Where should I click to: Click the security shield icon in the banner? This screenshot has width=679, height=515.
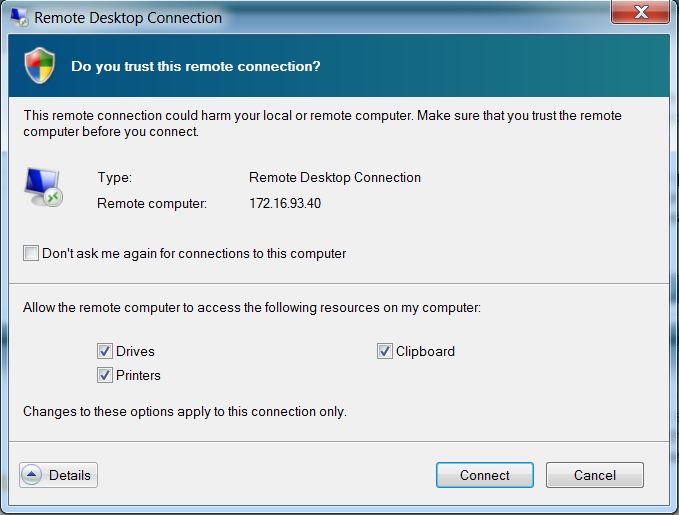(40, 65)
